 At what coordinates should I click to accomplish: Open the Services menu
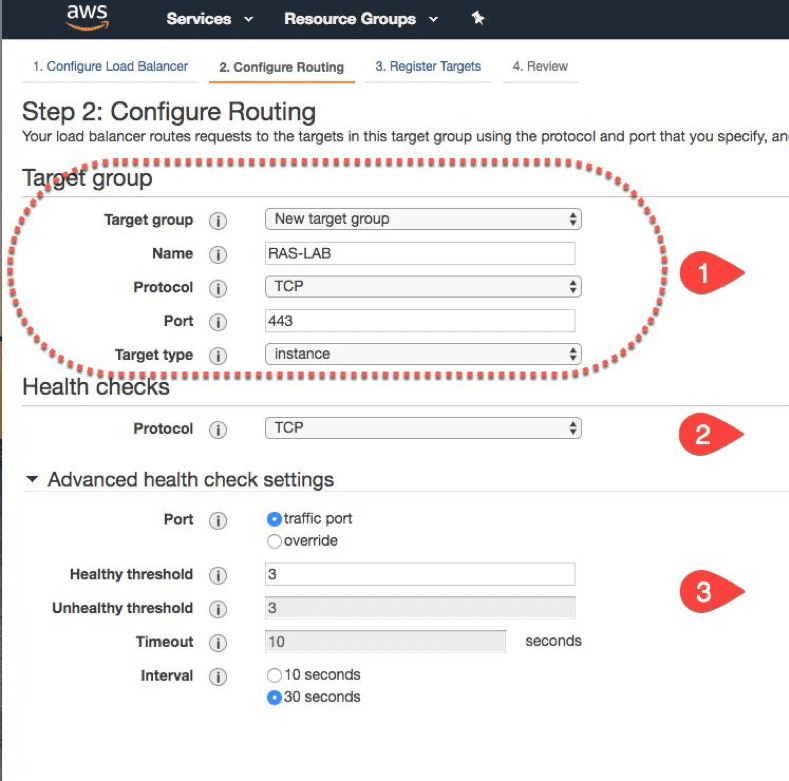(210, 19)
